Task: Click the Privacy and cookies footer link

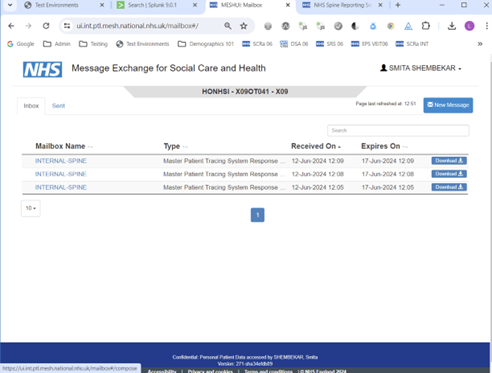Action: click(210, 371)
